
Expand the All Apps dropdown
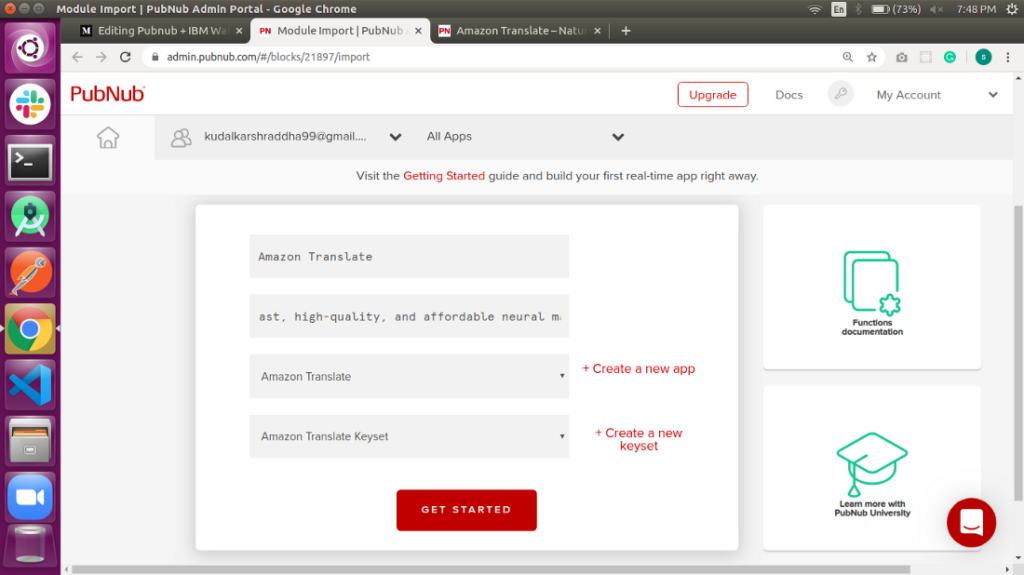618,137
